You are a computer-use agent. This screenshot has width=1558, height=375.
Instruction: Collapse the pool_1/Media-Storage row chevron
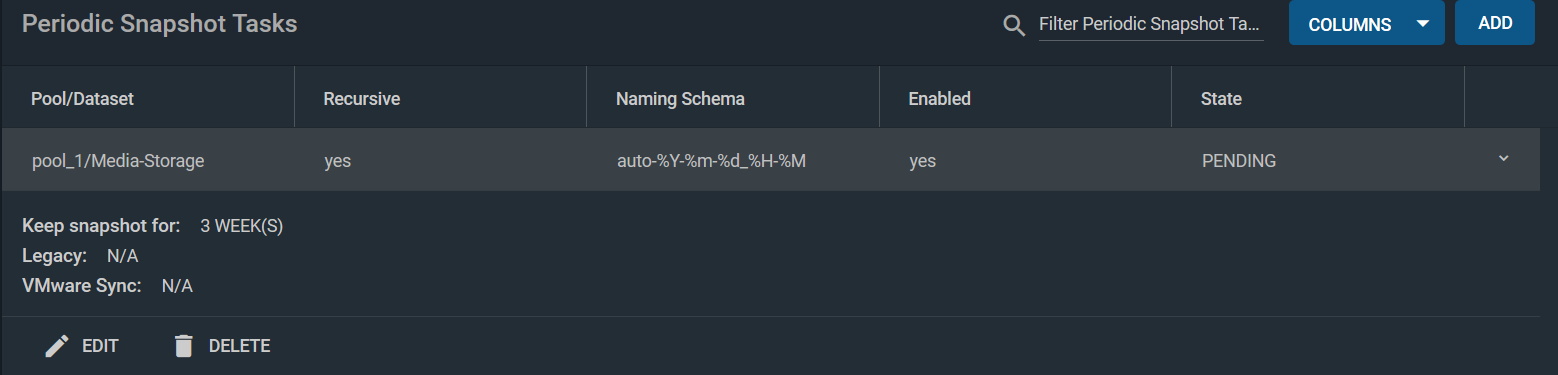pos(1503,159)
